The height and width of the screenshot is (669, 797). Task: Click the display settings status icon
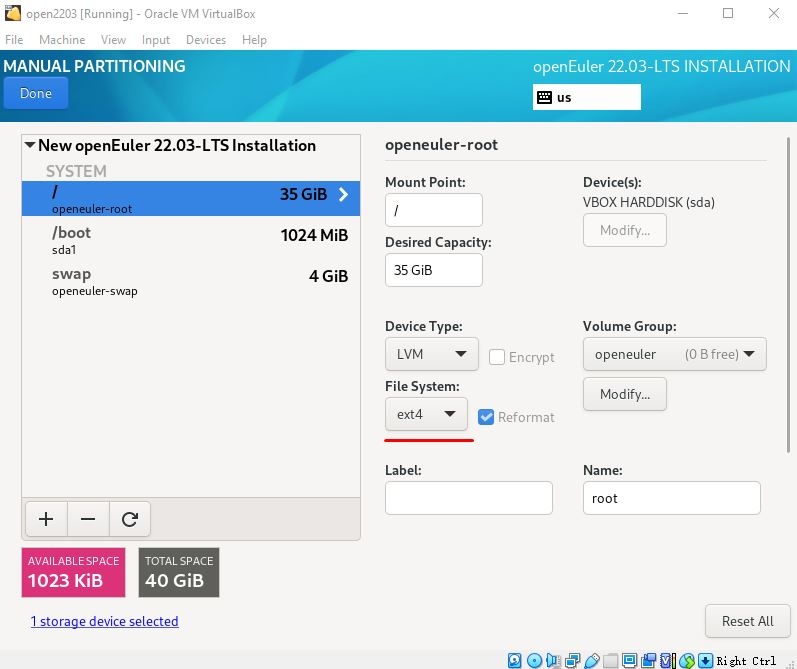[629, 660]
